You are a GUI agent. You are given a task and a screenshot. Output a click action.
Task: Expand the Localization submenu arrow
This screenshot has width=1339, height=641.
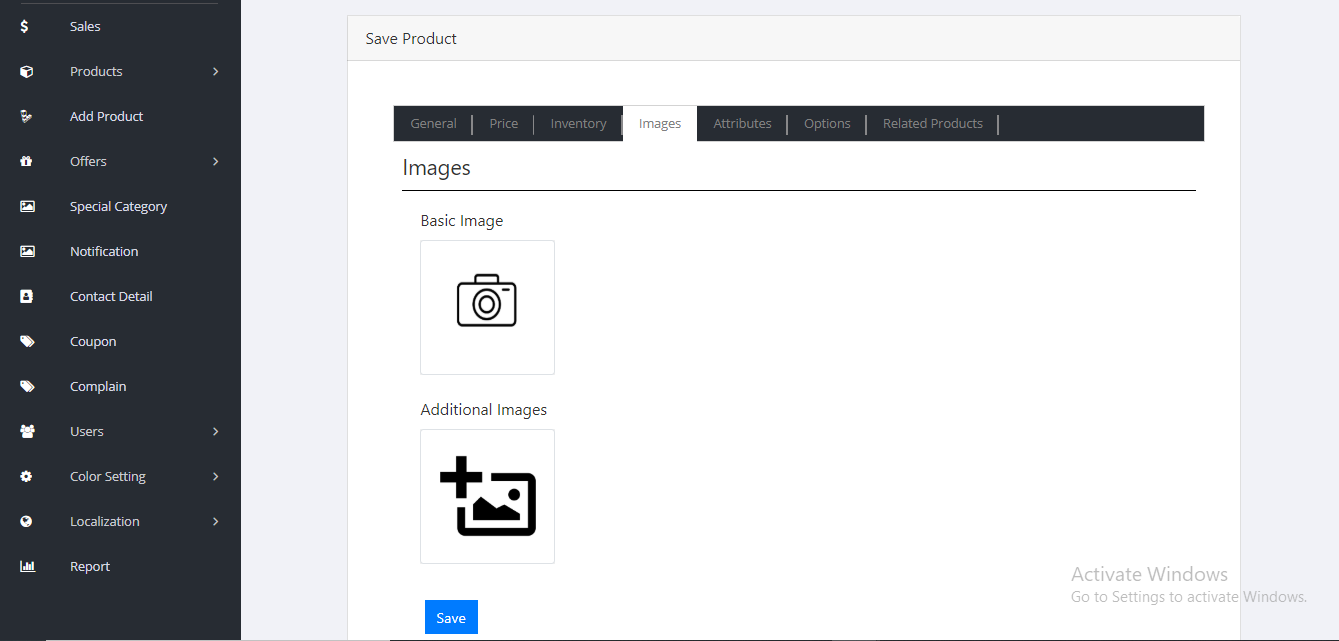click(216, 522)
